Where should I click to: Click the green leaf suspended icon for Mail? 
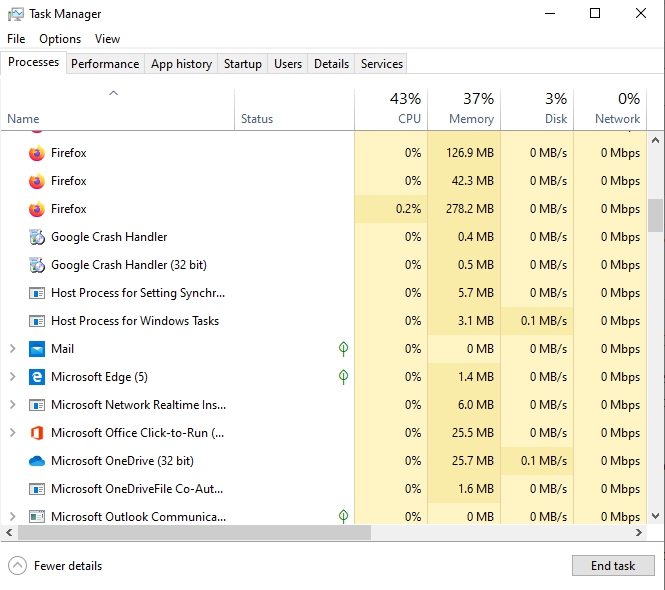point(344,349)
